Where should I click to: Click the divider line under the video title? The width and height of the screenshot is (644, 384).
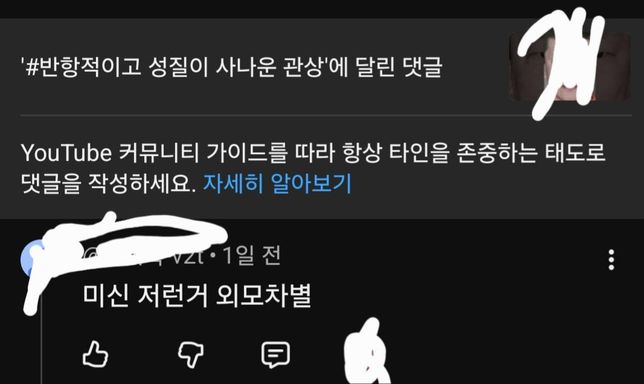click(x=326, y=116)
